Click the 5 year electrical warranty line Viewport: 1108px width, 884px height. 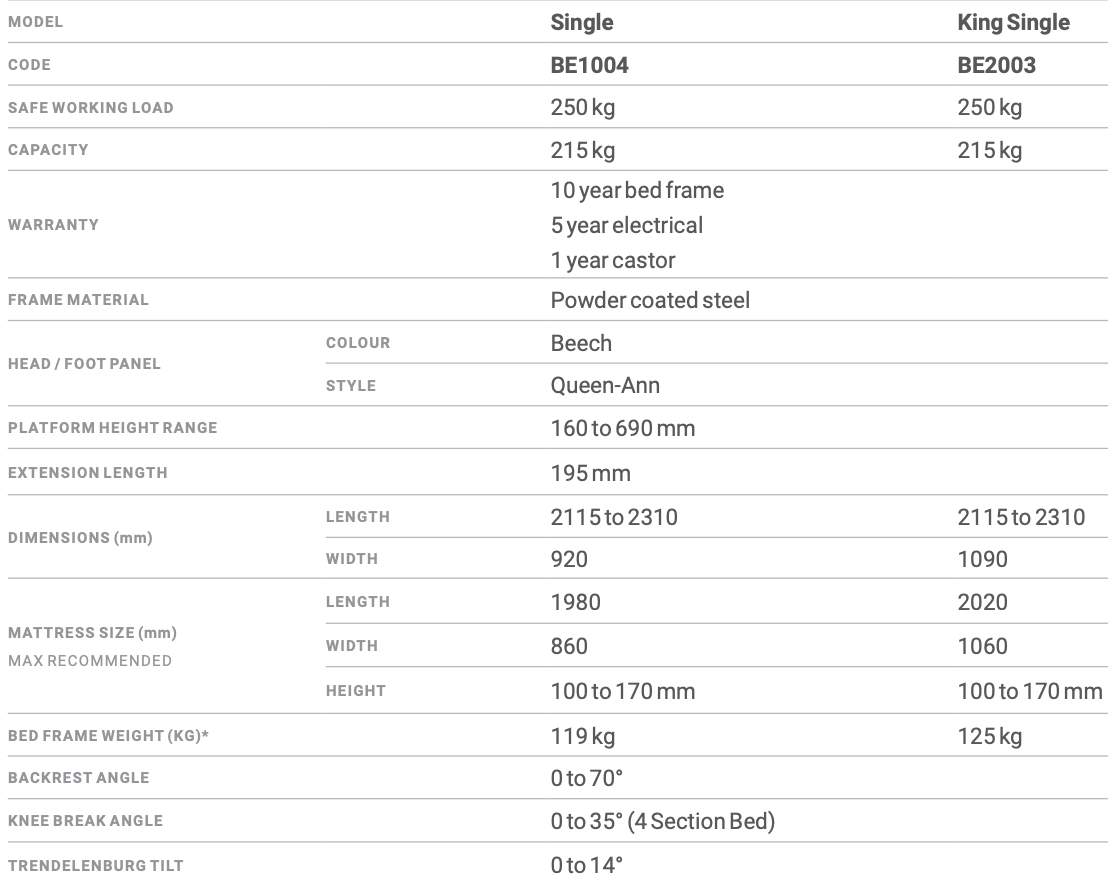tap(626, 225)
